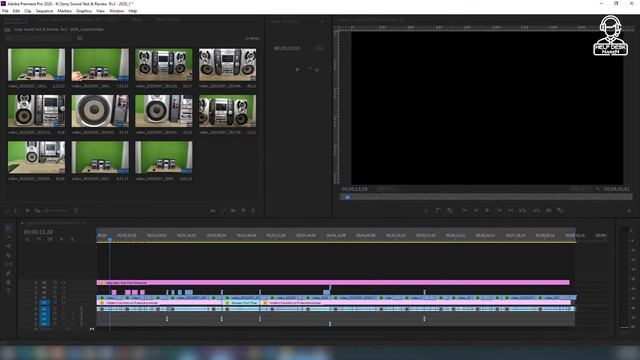Click Comparison View button in Program Monitor
Viewport: 640px width, 360px height.
pyautogui.click(x=560, y=211)
